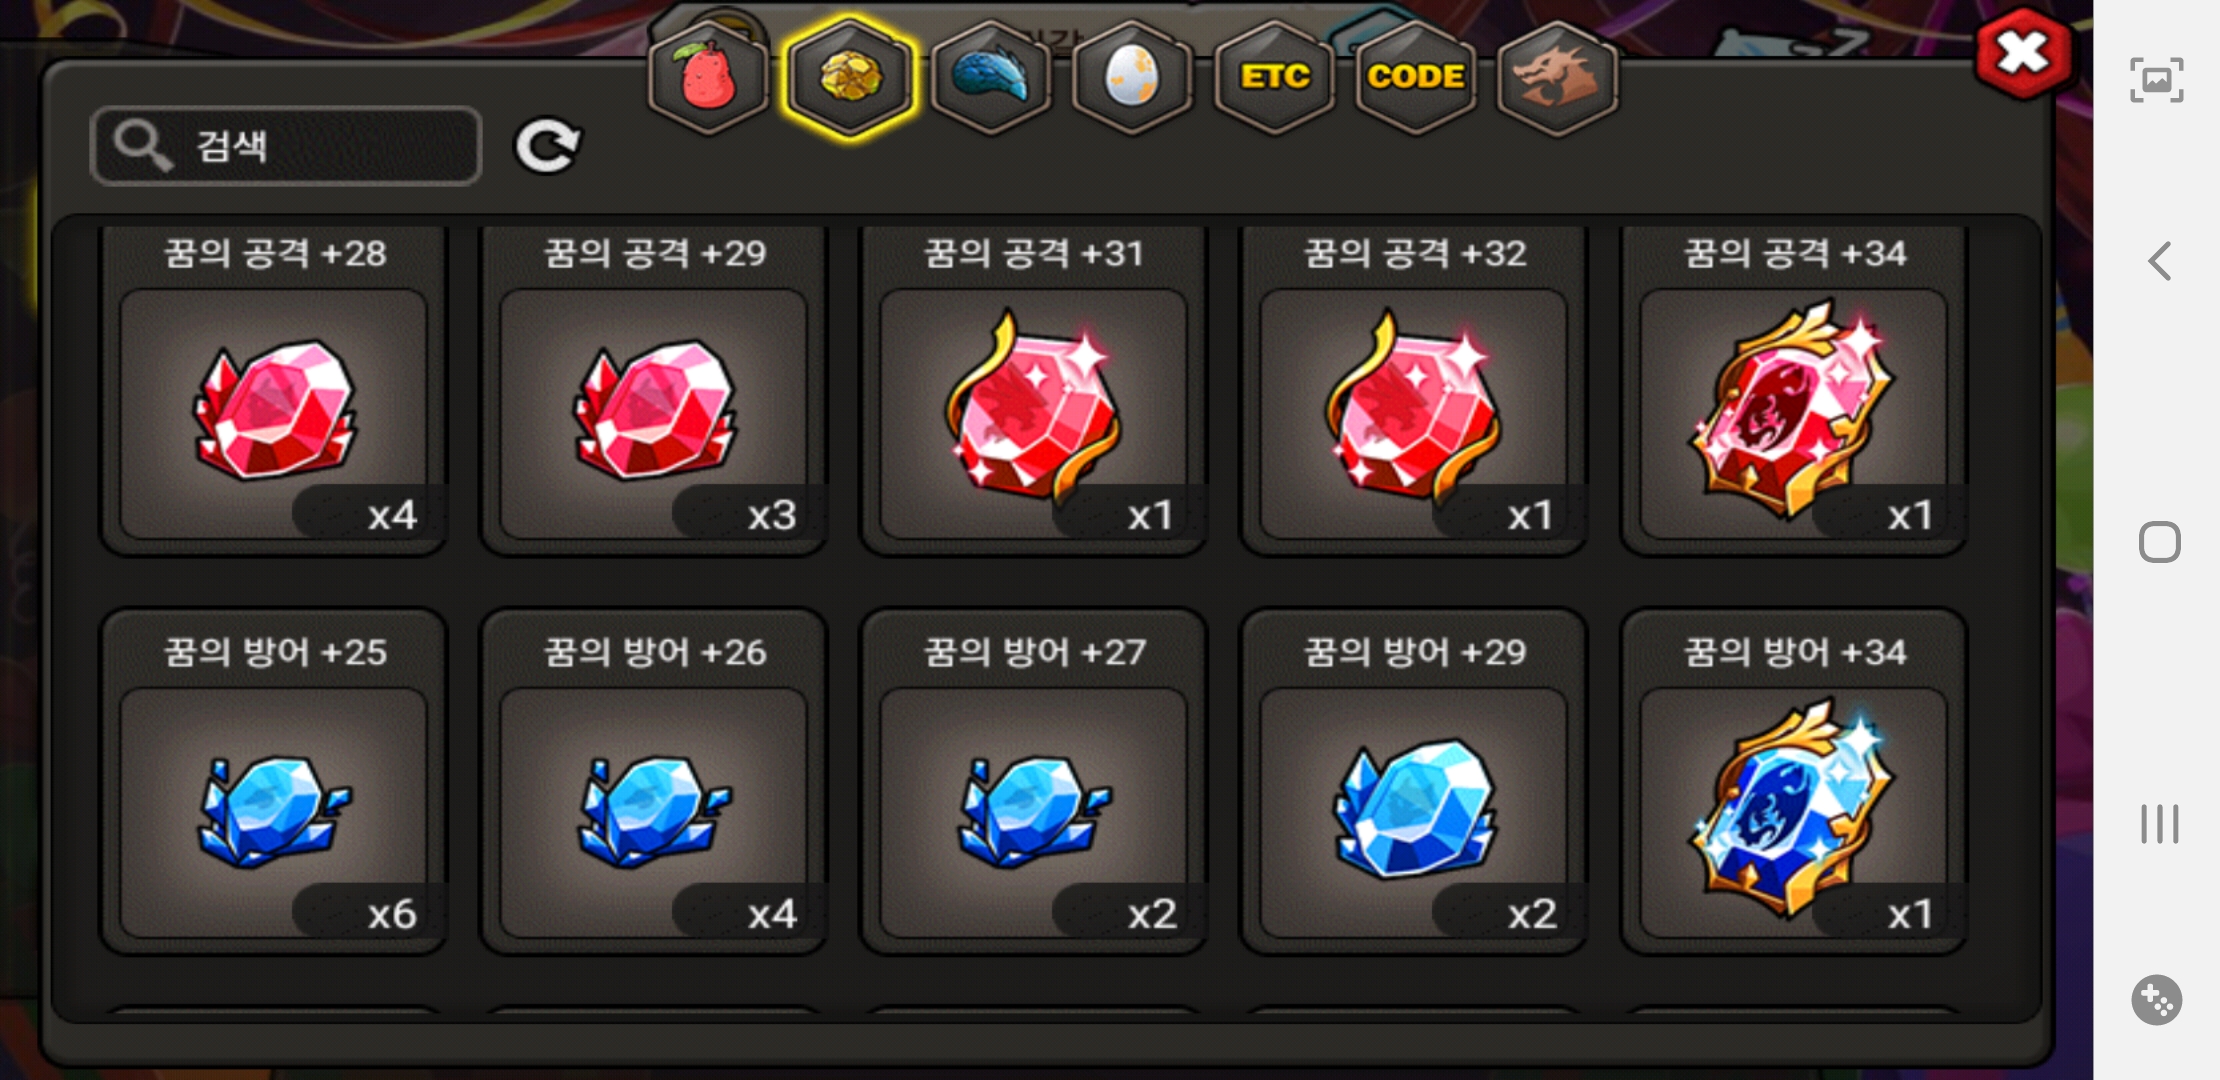
Task: Pick the 꿈의 방어 +34 ornate gem
Action: tap(1793, 782)
